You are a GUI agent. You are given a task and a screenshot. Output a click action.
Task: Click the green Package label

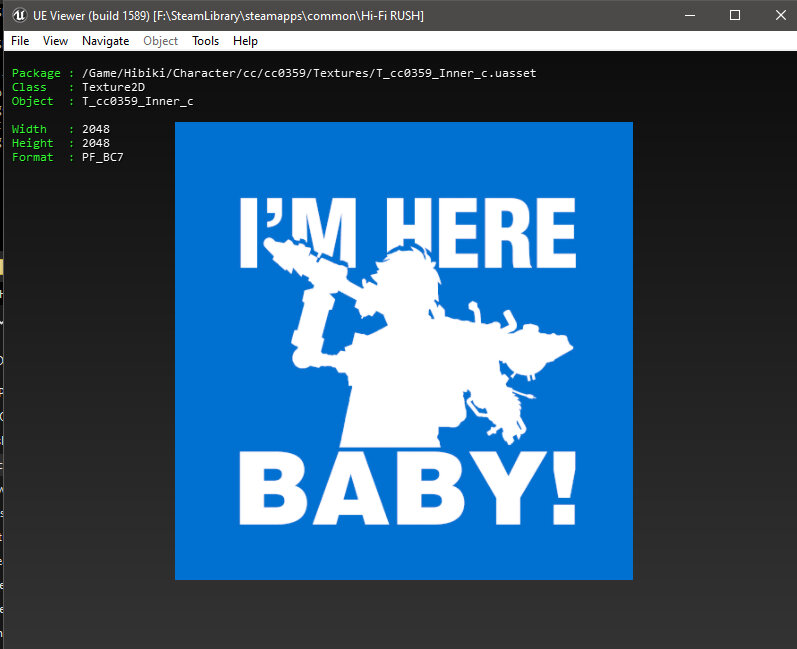(x=36, y=73)
